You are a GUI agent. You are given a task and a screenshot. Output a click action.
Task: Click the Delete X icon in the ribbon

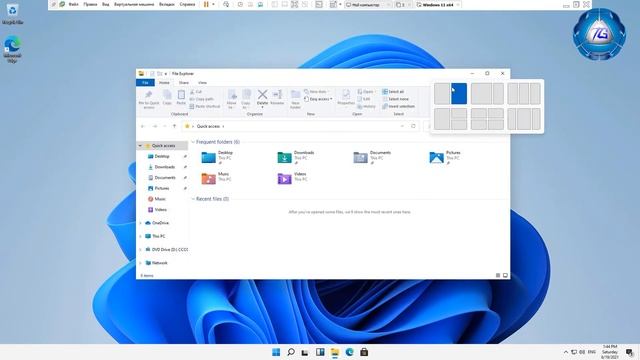pos(262,95)
